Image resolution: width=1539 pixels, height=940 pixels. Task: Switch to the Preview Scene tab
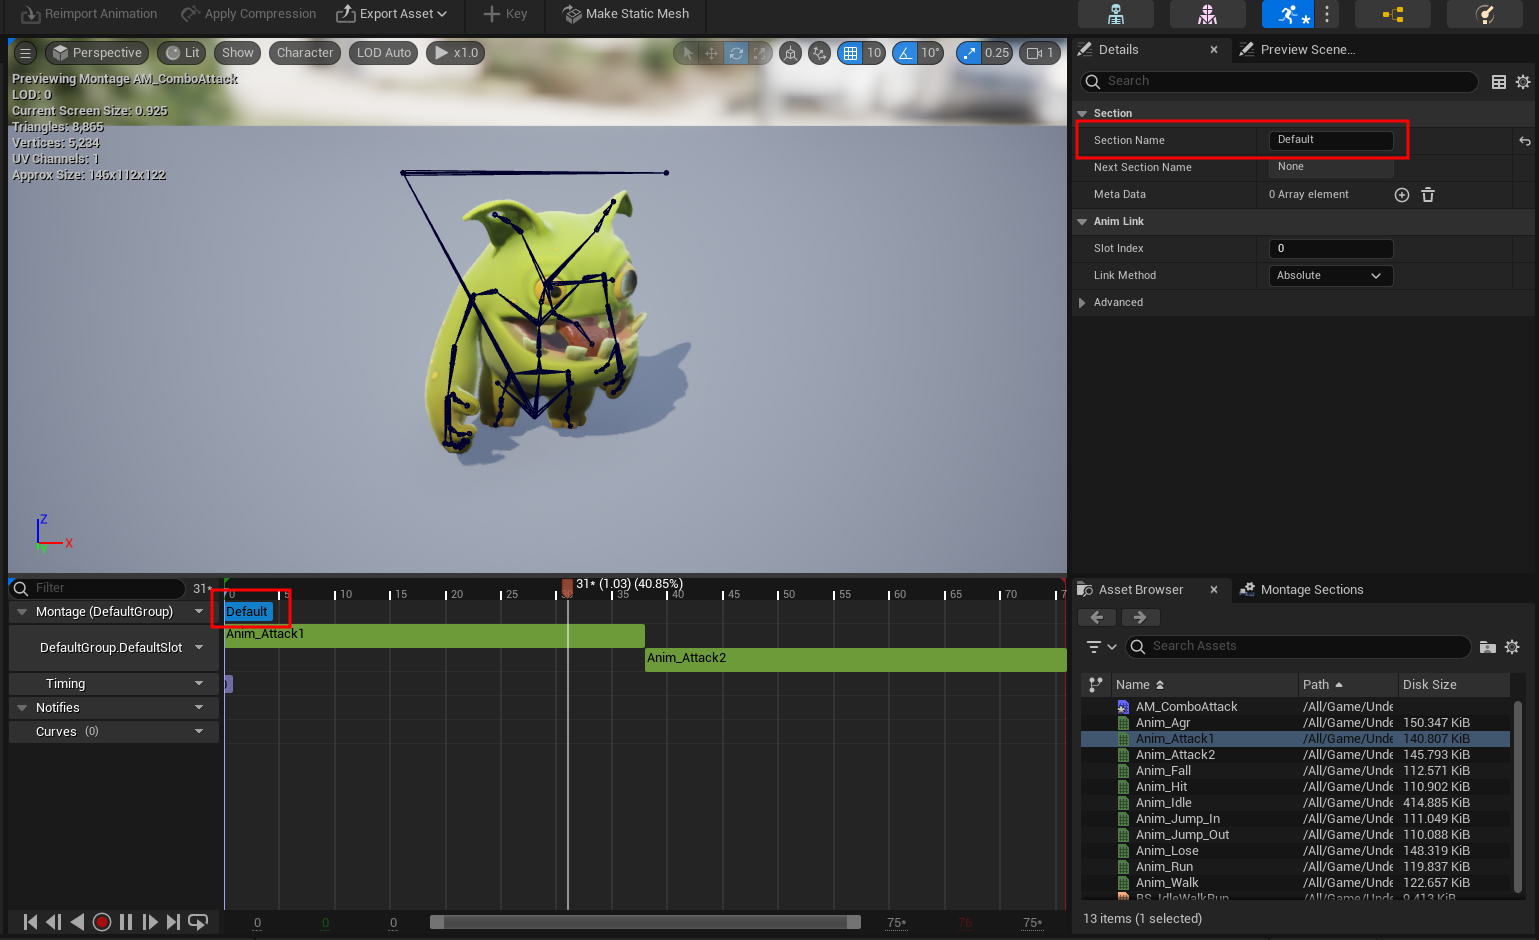tap(1307, 50)
